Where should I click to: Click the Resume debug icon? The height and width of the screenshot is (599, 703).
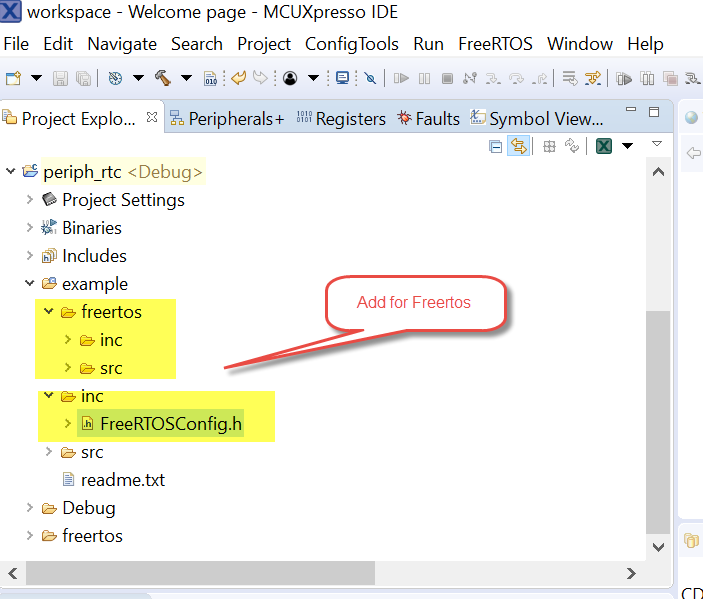[401, 78]
